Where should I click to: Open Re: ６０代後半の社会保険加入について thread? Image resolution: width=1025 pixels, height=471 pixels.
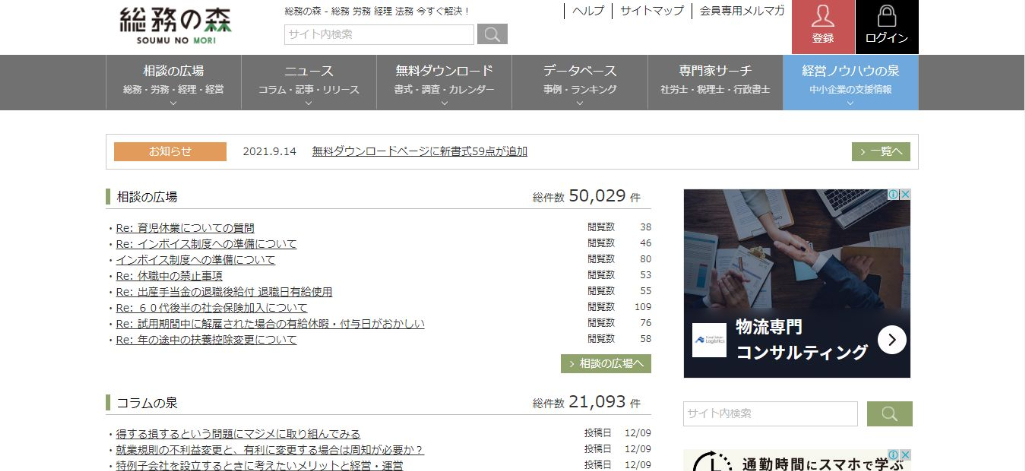[211, 308]
